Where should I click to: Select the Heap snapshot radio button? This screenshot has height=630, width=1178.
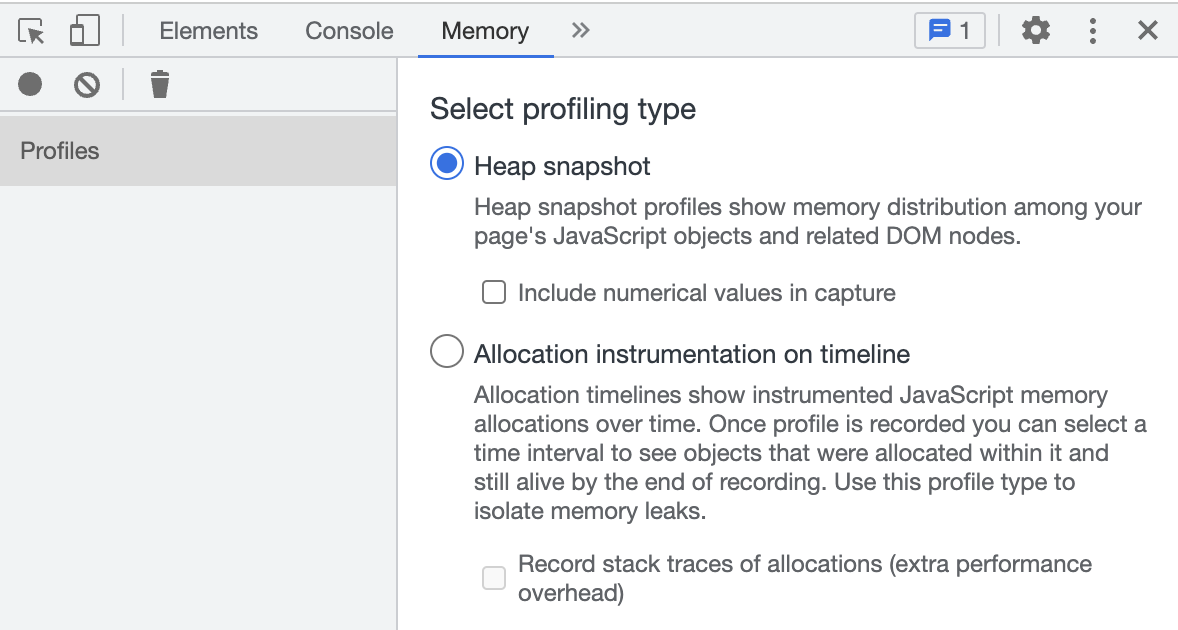pyautogui.click(x=447, y=164)
